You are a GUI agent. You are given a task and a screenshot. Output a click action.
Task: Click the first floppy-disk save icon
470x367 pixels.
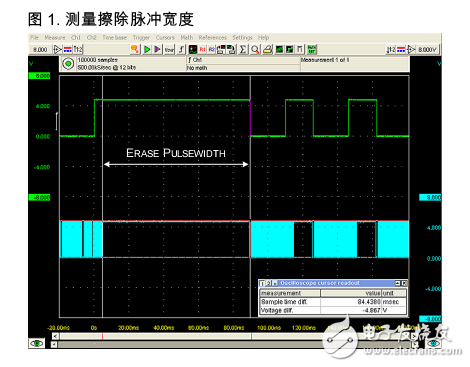(221, 50)
